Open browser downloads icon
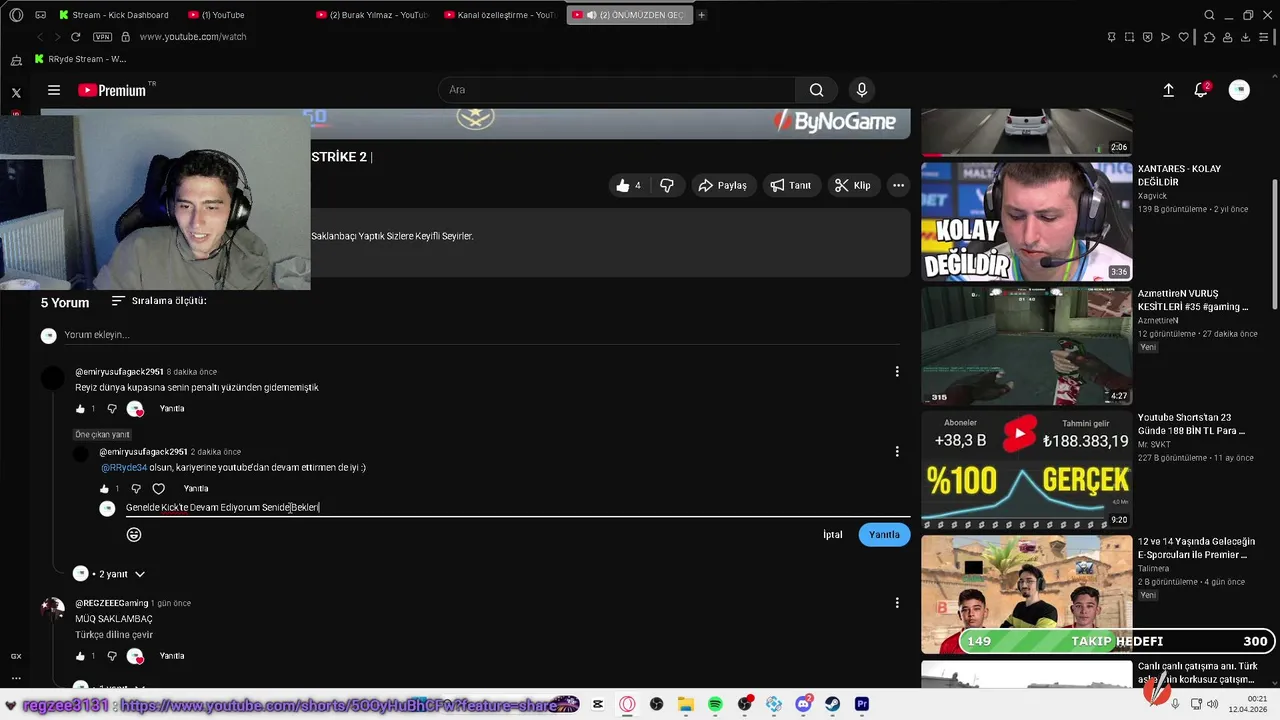 pyautogui.click(x=1246, y=37)
